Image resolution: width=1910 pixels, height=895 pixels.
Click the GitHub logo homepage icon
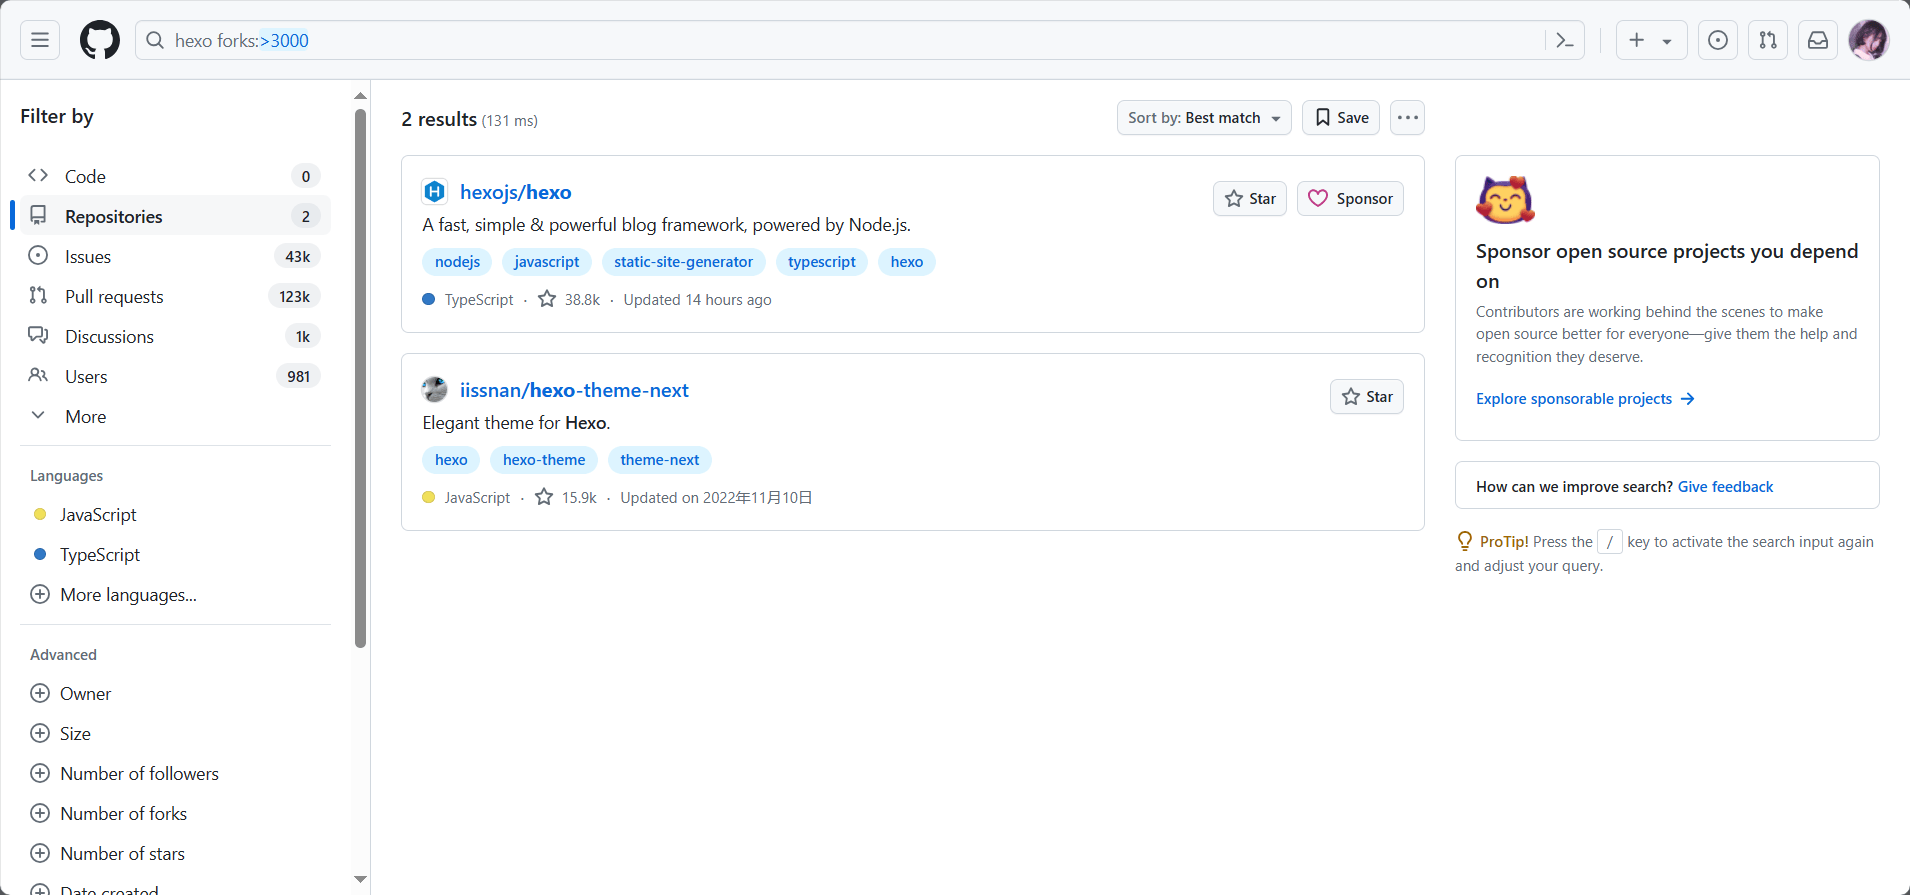[100, 40]
